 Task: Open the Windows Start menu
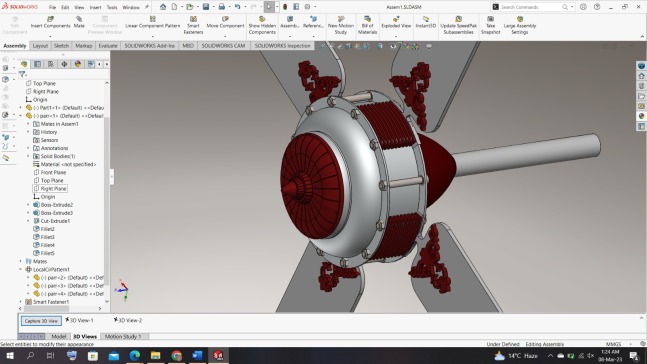click(x=9, y=355)
